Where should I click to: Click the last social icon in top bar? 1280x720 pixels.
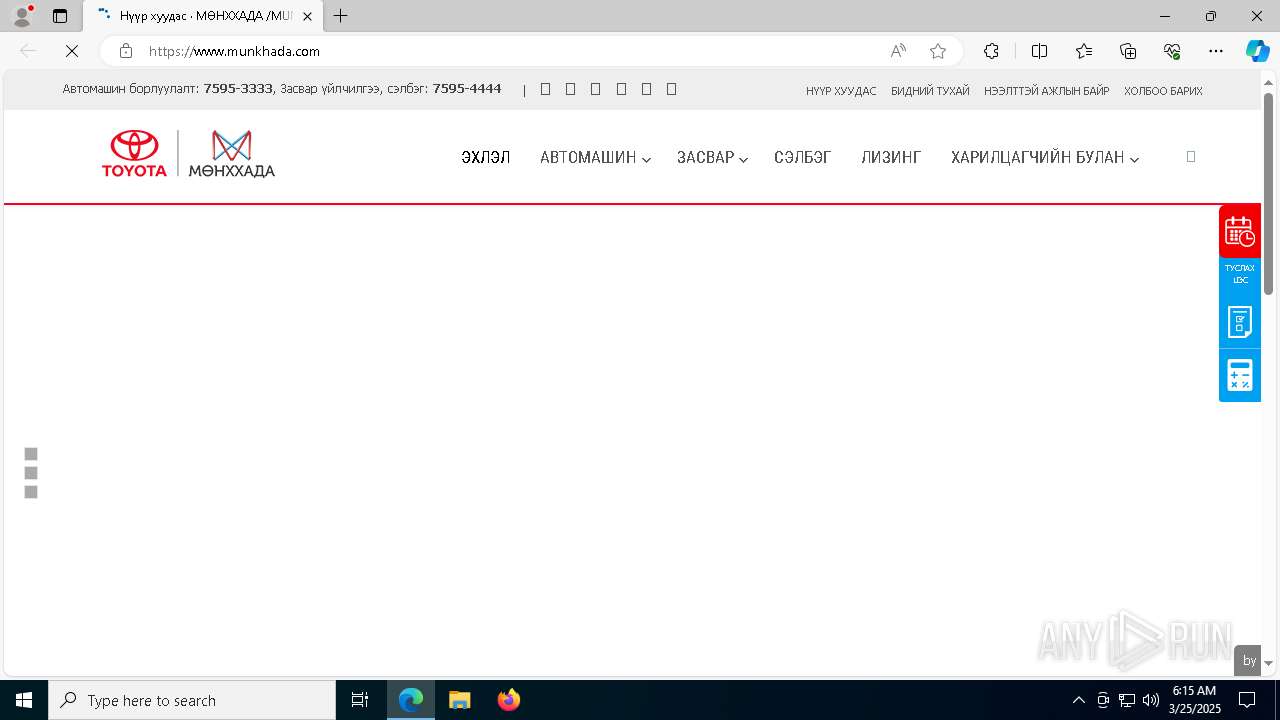(x=671, y=89)
